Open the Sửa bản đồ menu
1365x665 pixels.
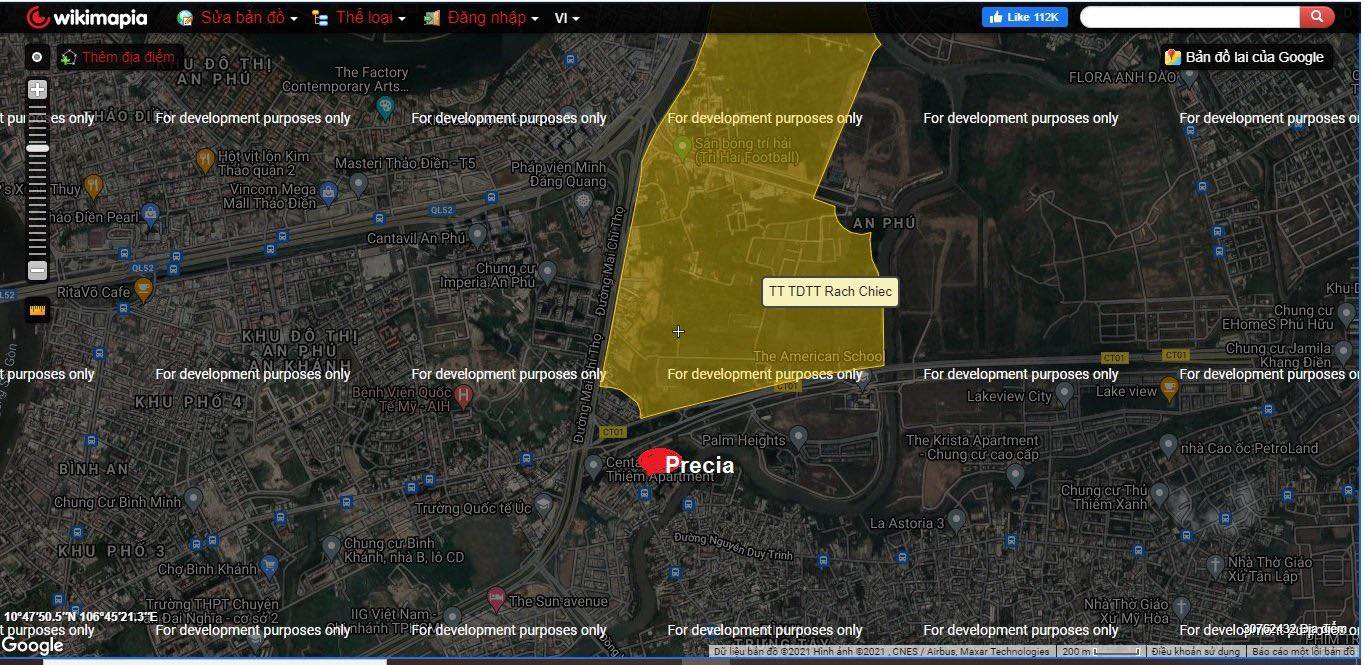pyautogui.click(x=237, y=17)
